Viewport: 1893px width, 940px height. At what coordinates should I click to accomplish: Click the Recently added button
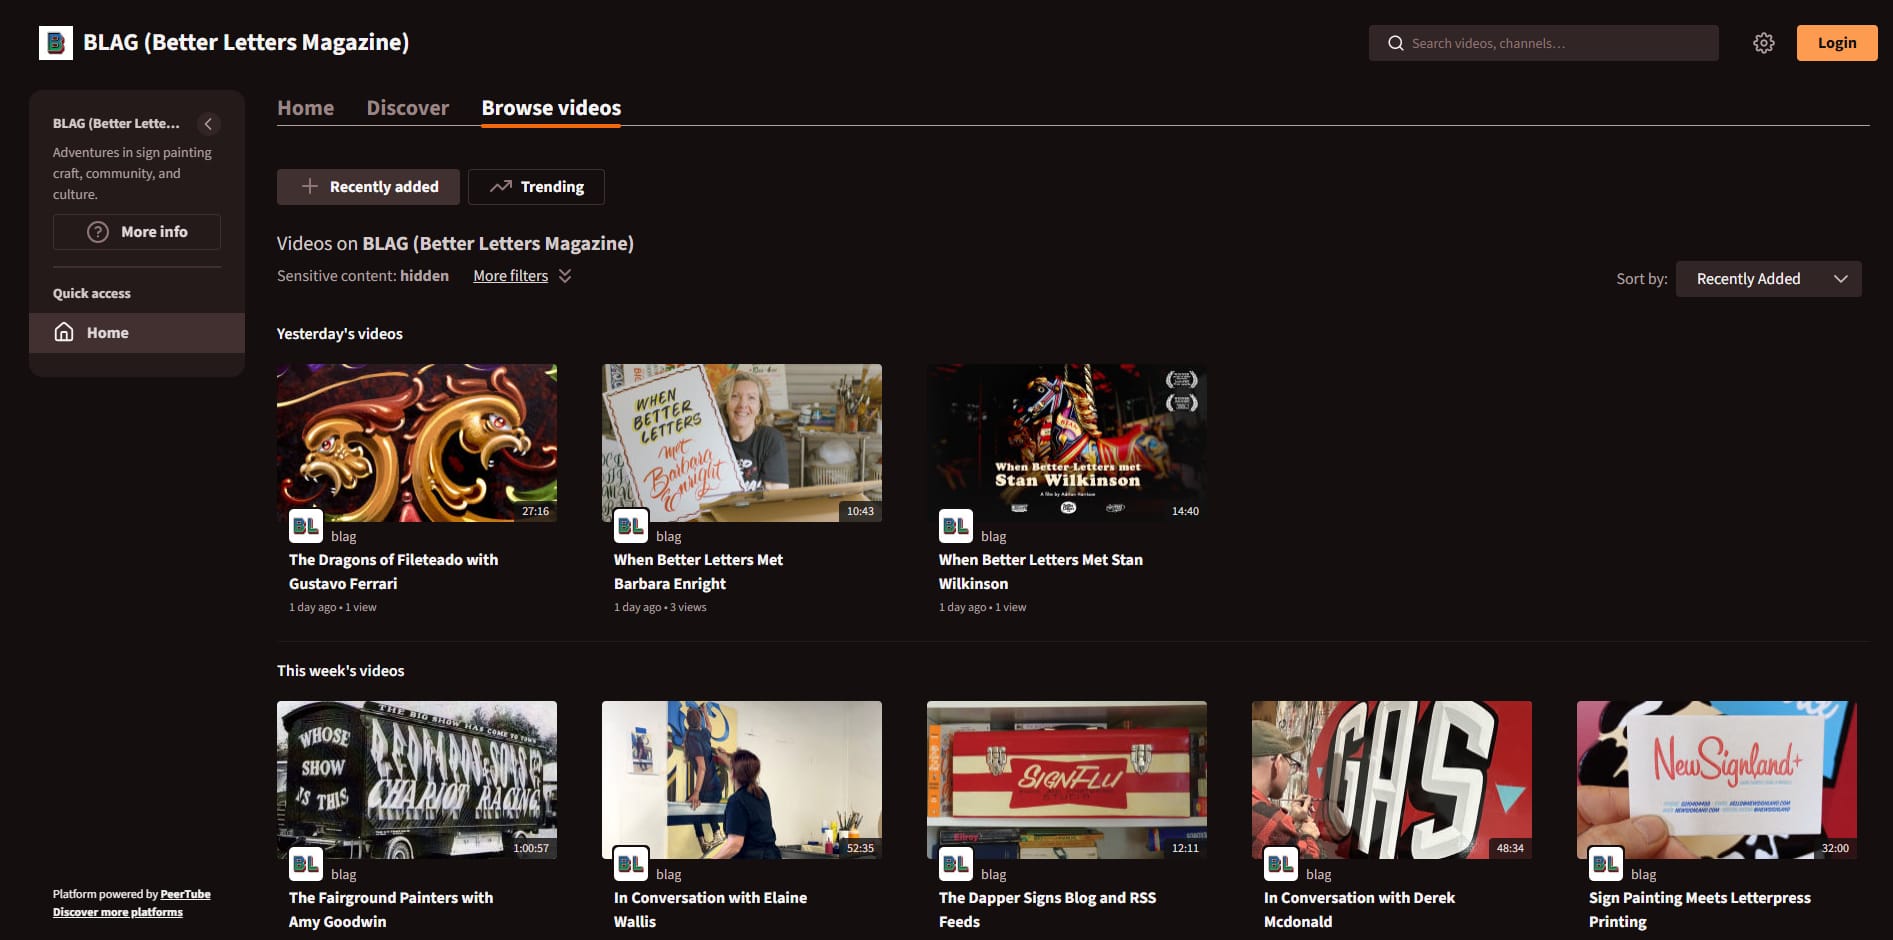[x=368, y=187]
